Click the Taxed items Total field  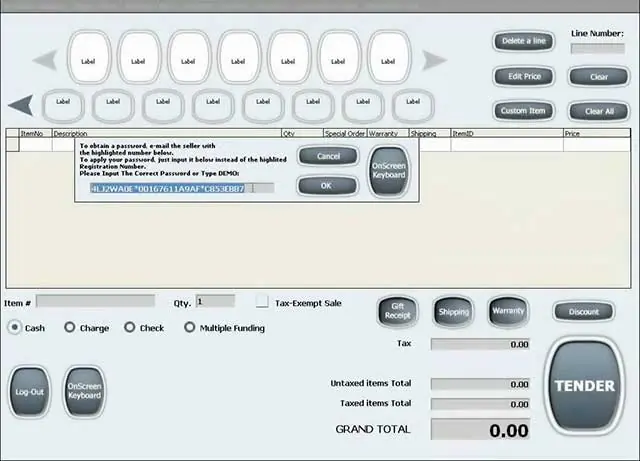480,404
